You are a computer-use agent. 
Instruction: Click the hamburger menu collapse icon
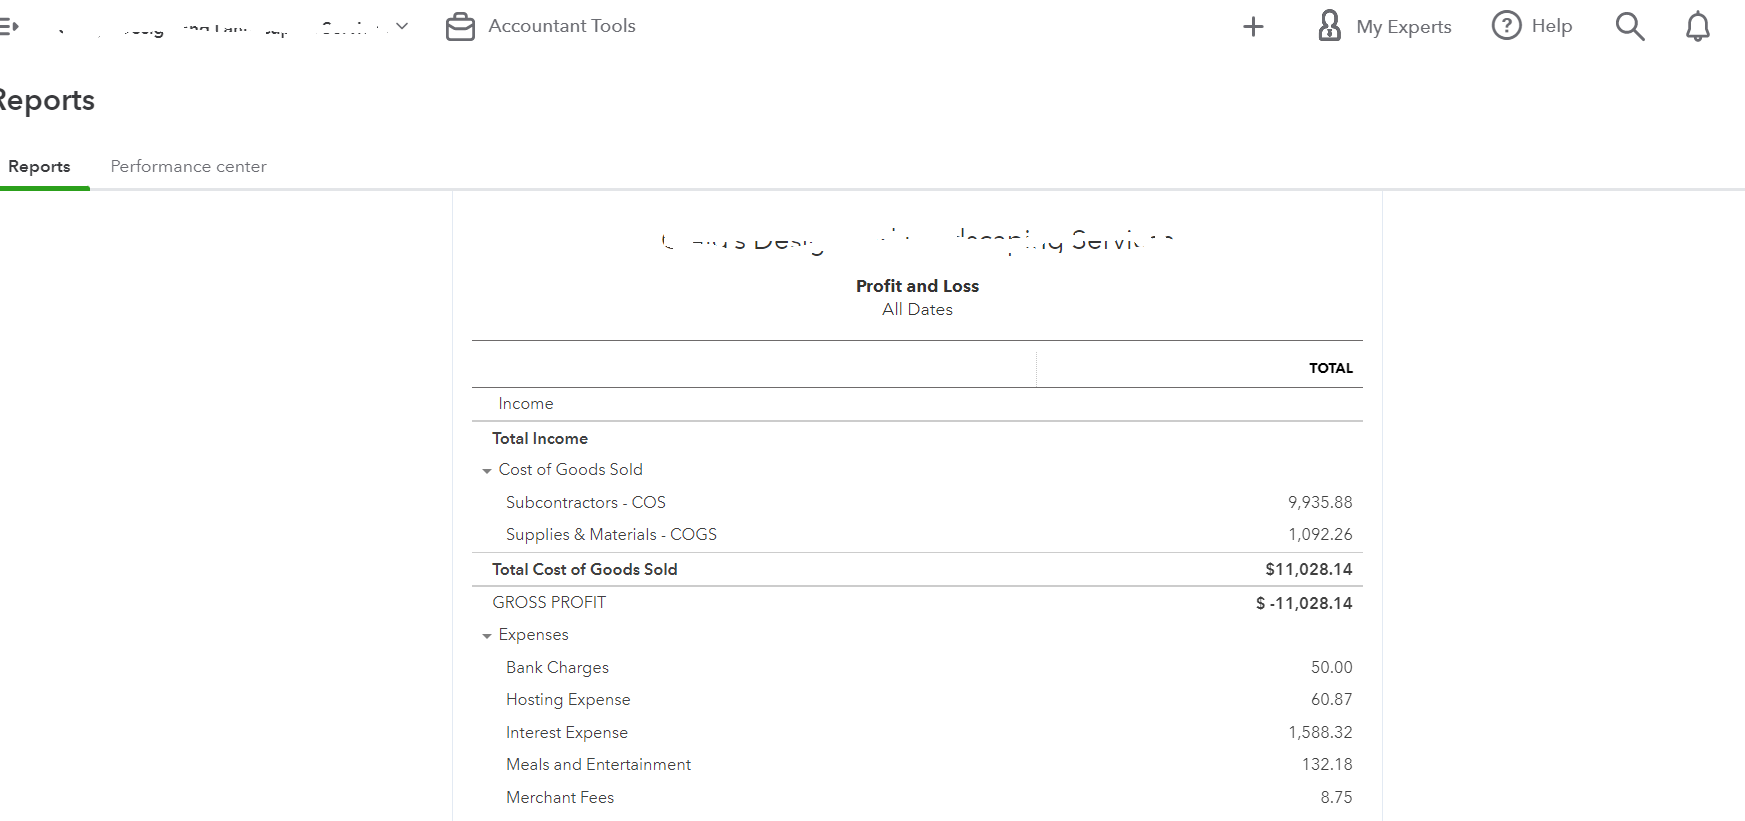[x=9, y=26]
